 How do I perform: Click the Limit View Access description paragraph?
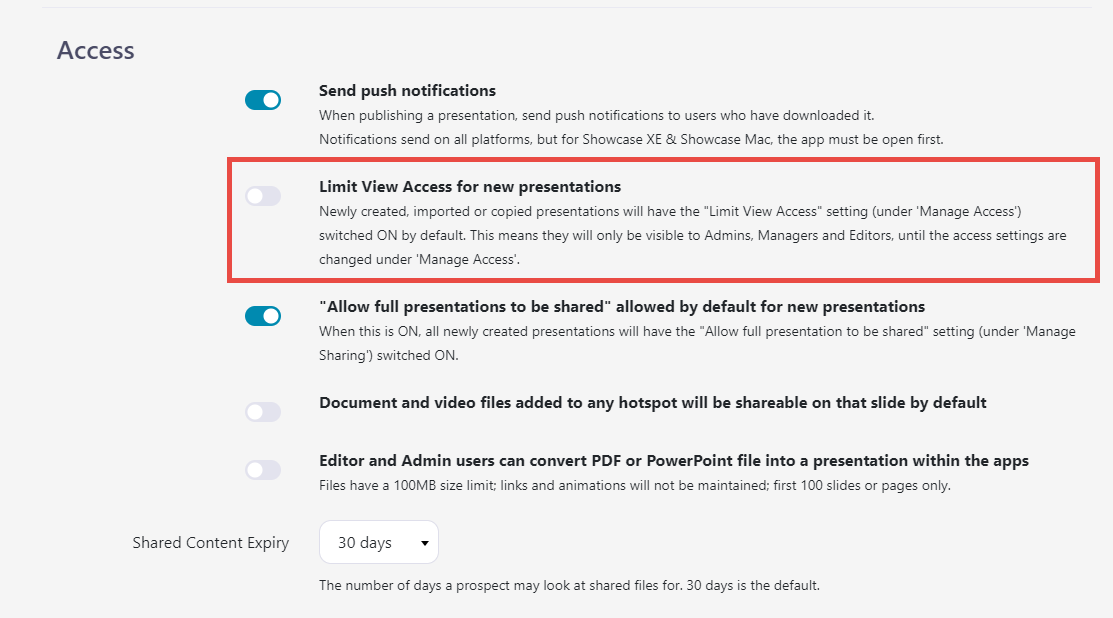click(692, 235)
